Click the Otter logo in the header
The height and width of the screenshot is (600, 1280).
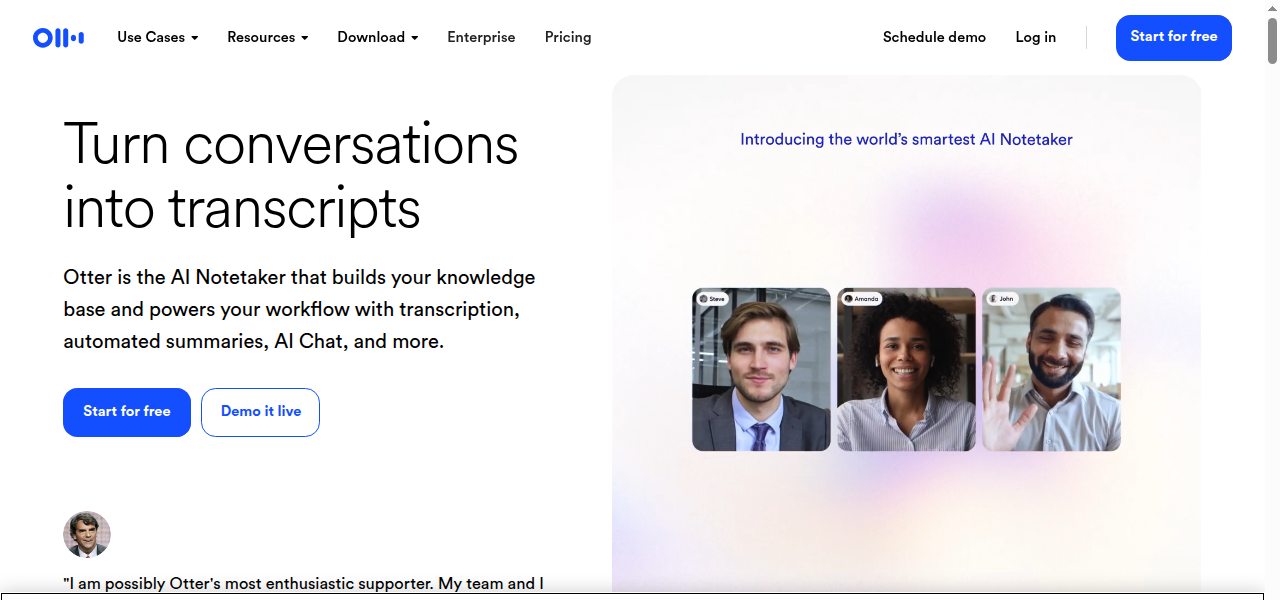pos(58,38)
